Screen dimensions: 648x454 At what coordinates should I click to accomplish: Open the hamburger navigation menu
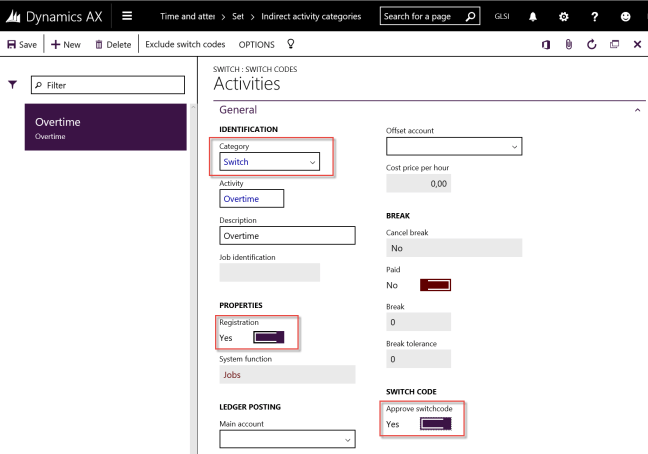(127, 16)
